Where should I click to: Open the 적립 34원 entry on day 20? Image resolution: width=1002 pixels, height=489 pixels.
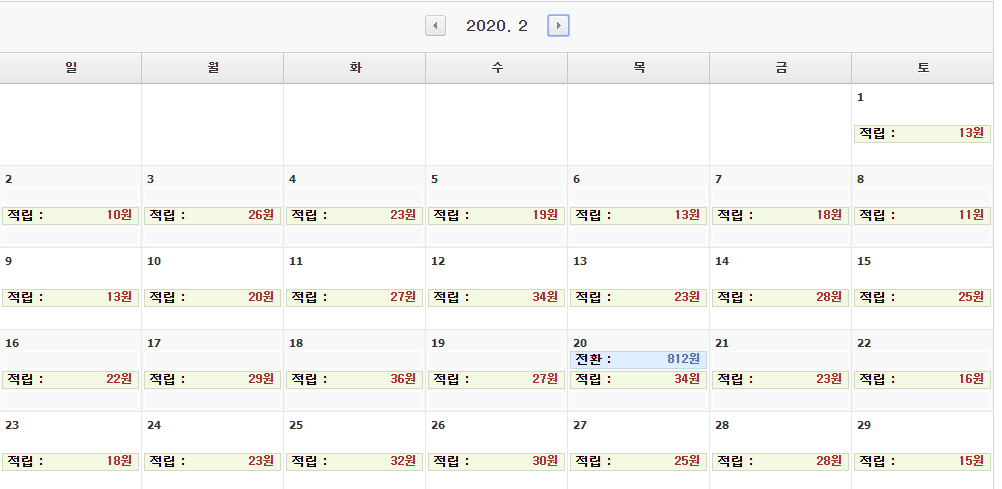tap(638, 379)
